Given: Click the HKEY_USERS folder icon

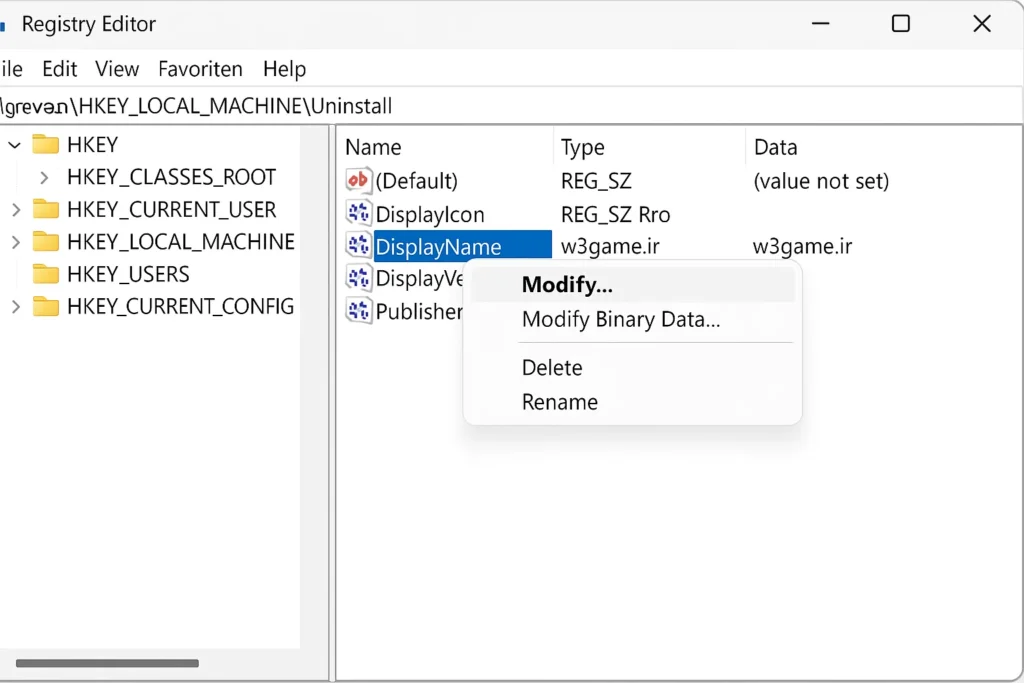Looking at the screenshot, I should (46, 274).
